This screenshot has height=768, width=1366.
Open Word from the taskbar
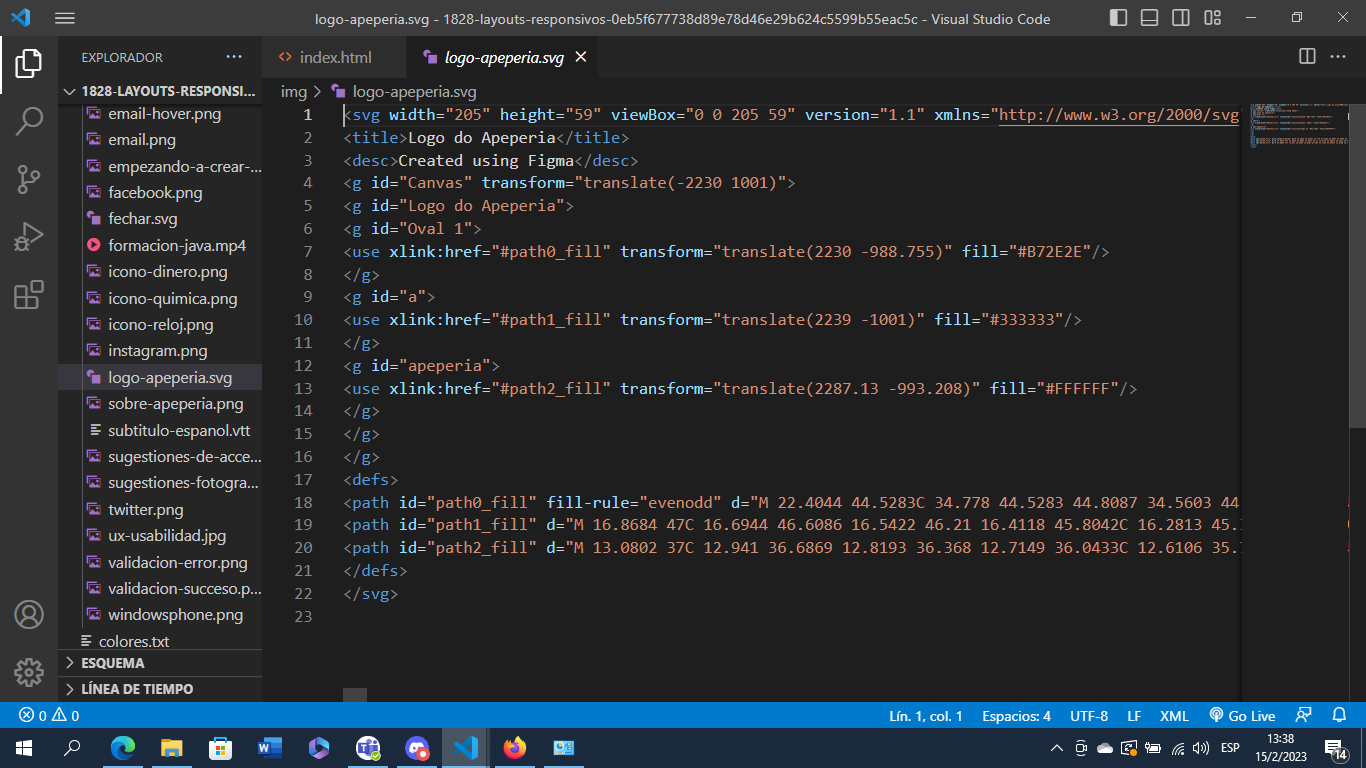(269, 747)
